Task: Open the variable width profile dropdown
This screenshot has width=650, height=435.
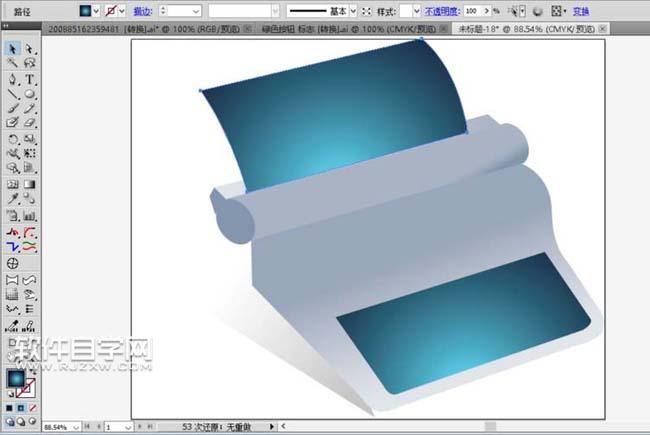Action: (275, 11)
